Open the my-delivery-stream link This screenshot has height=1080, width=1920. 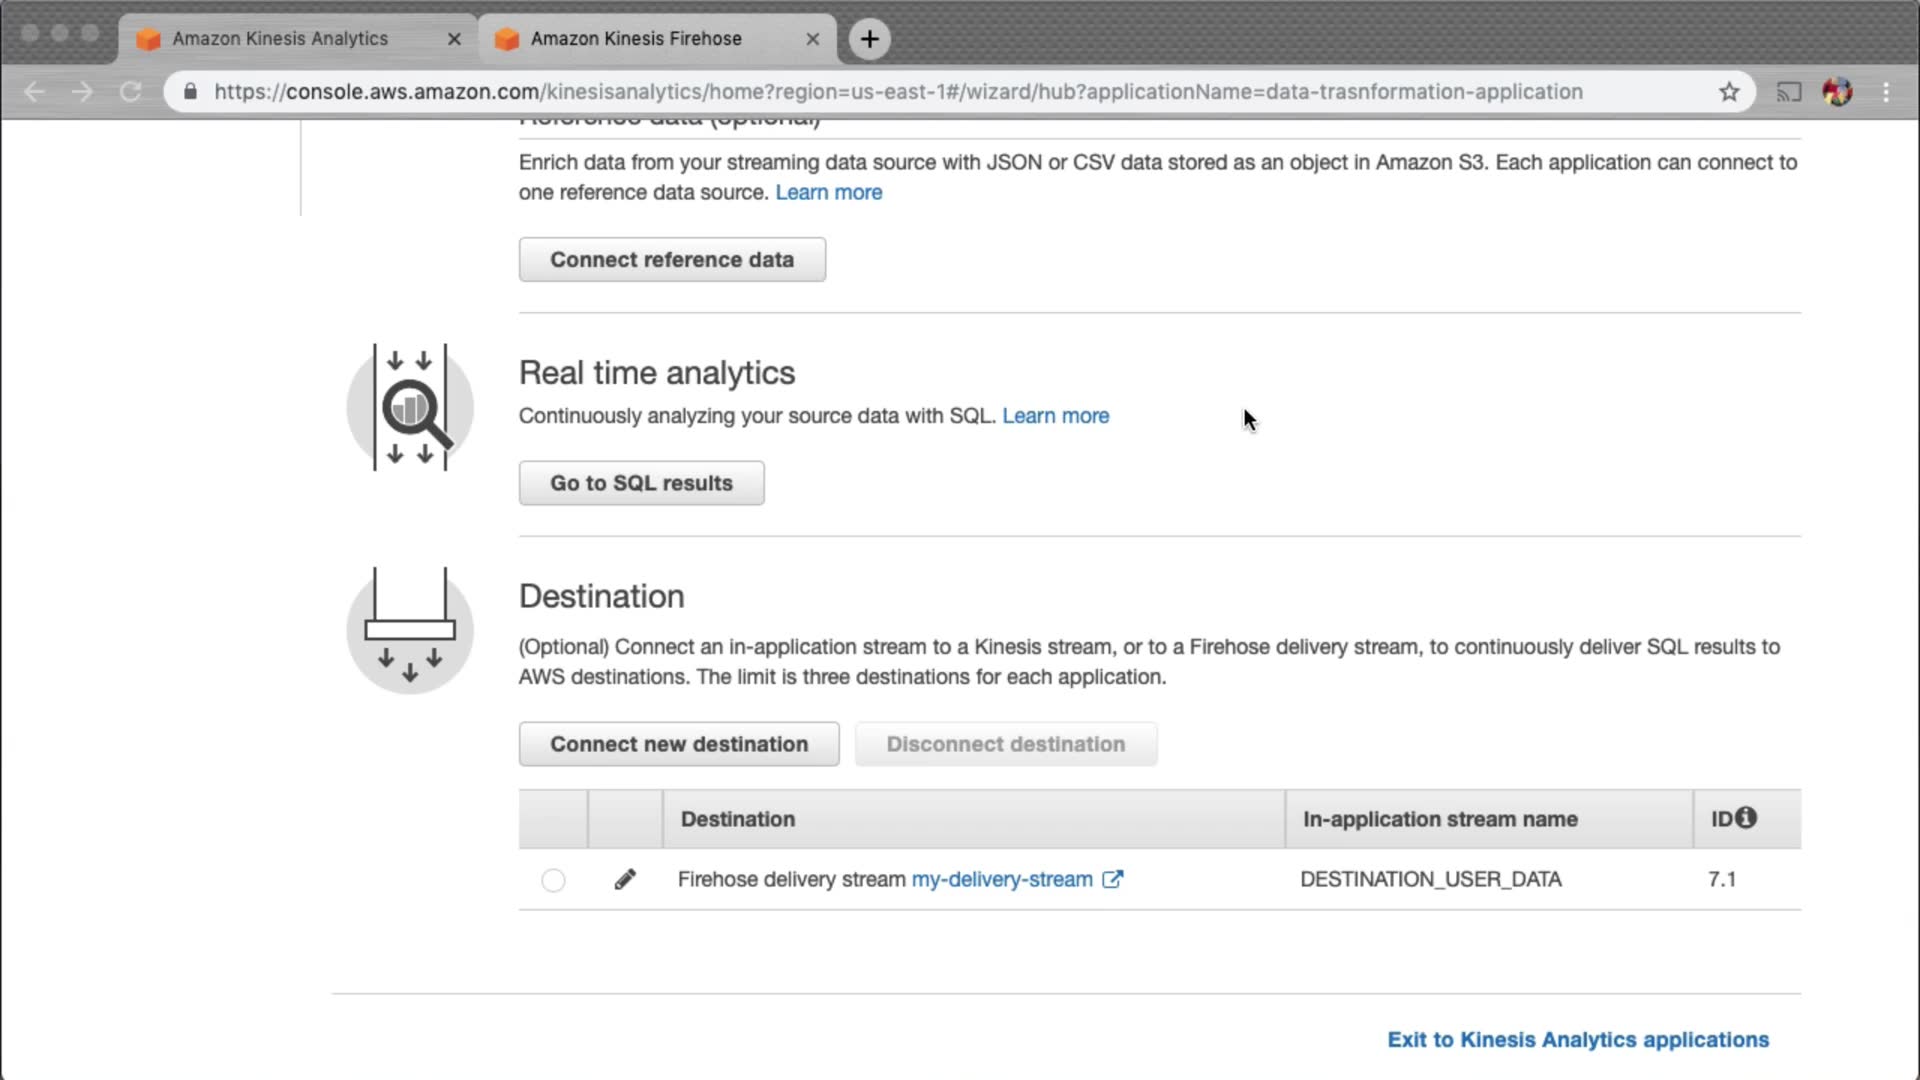(x=1001, y=879)
